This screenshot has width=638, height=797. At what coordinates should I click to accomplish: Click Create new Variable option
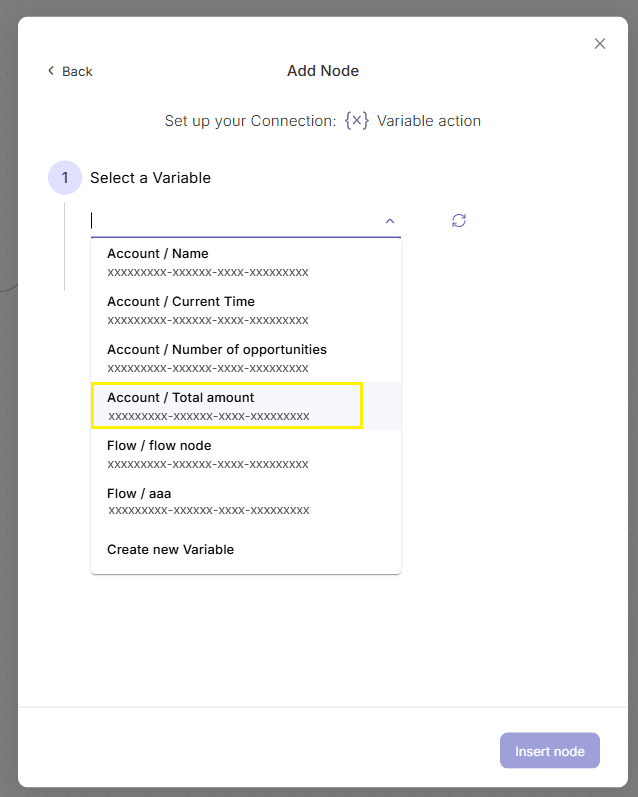tap(246, 549)
